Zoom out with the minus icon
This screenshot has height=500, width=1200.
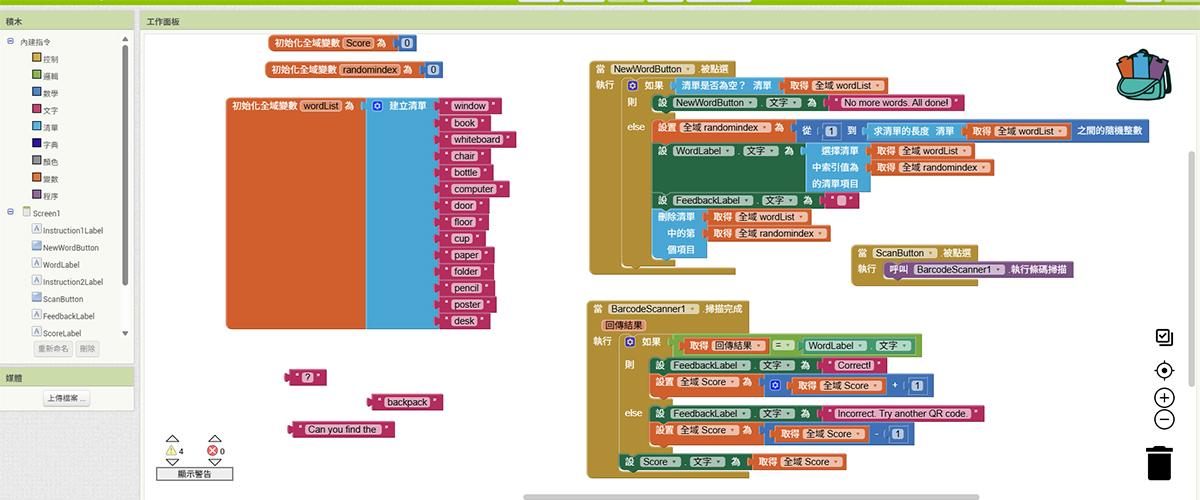click(x=1164, y=420)
